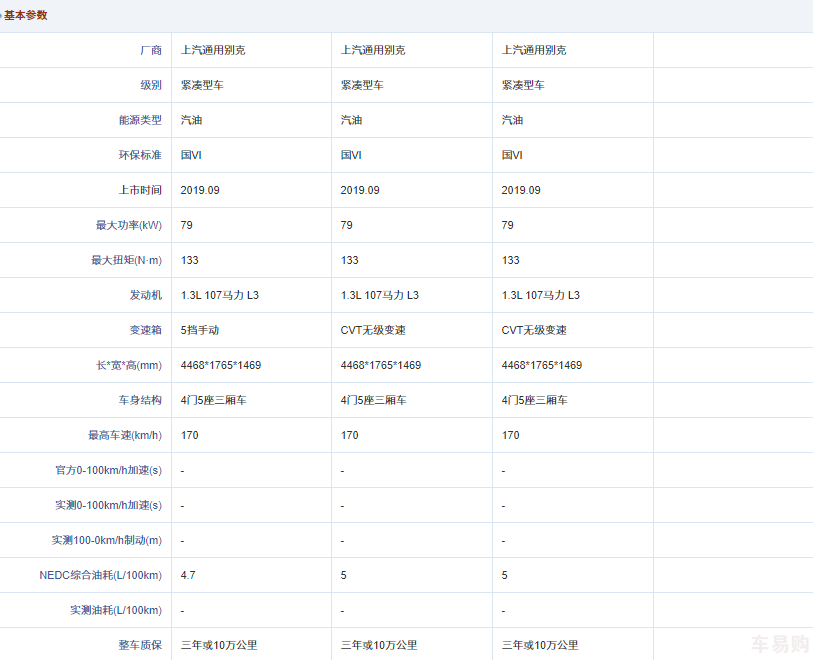Click the 发动机 row label
Image resolution: width=813 pixels, height=660 pixels.
(x=146, y=295)
